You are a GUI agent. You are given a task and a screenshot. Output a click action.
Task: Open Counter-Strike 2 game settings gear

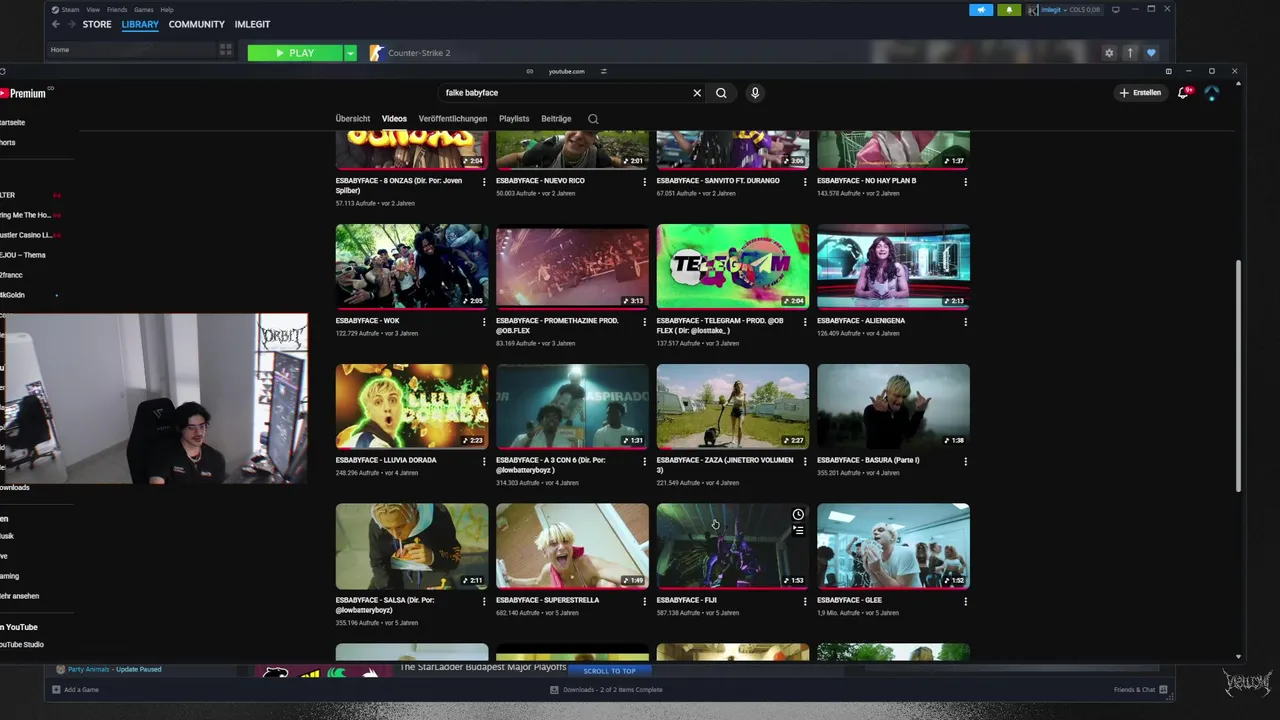point(1109,53)
